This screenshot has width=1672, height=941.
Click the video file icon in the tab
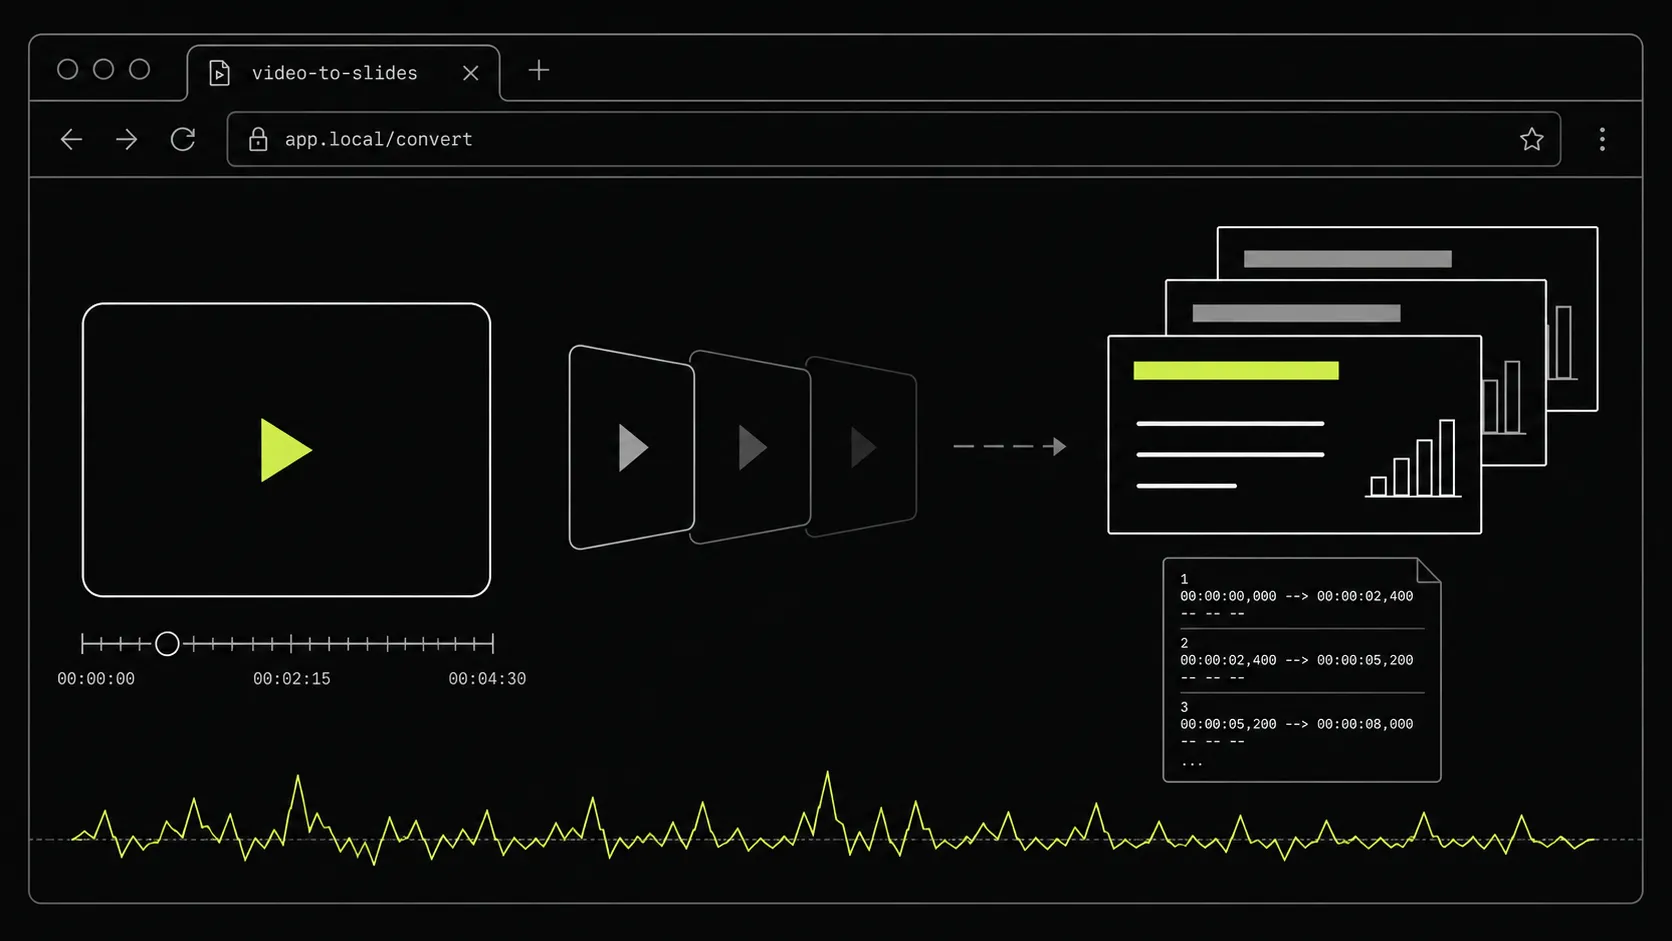pos(219,73)
